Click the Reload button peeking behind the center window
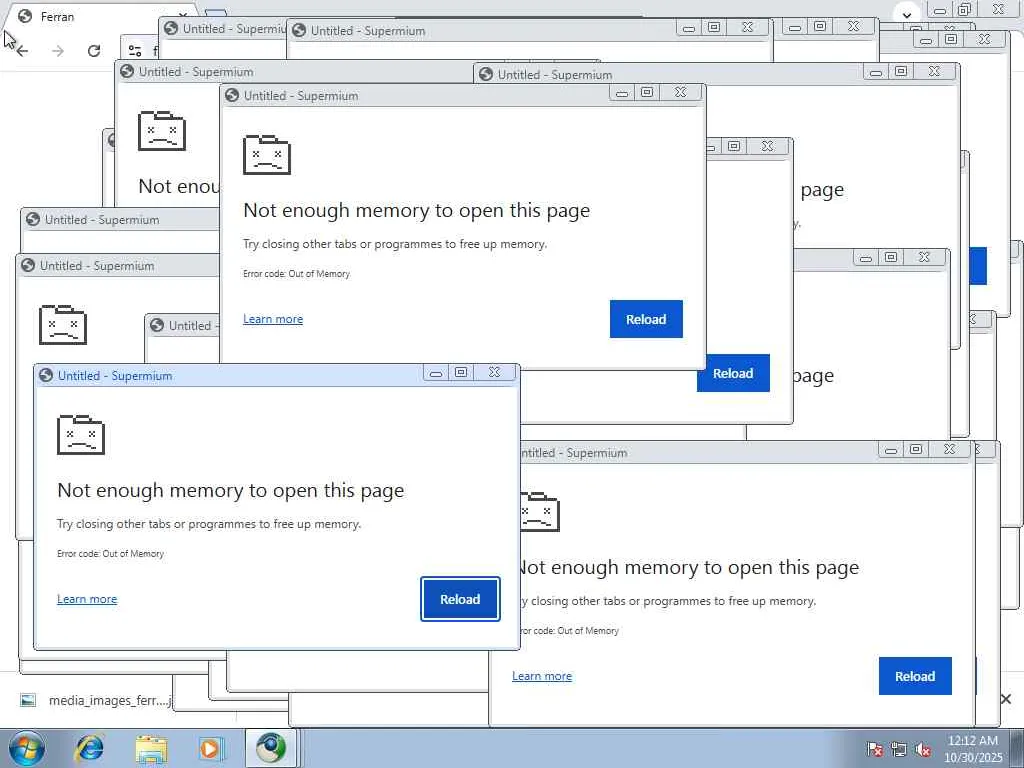Viewport: 1024px width, 768px height. [733, 374]
